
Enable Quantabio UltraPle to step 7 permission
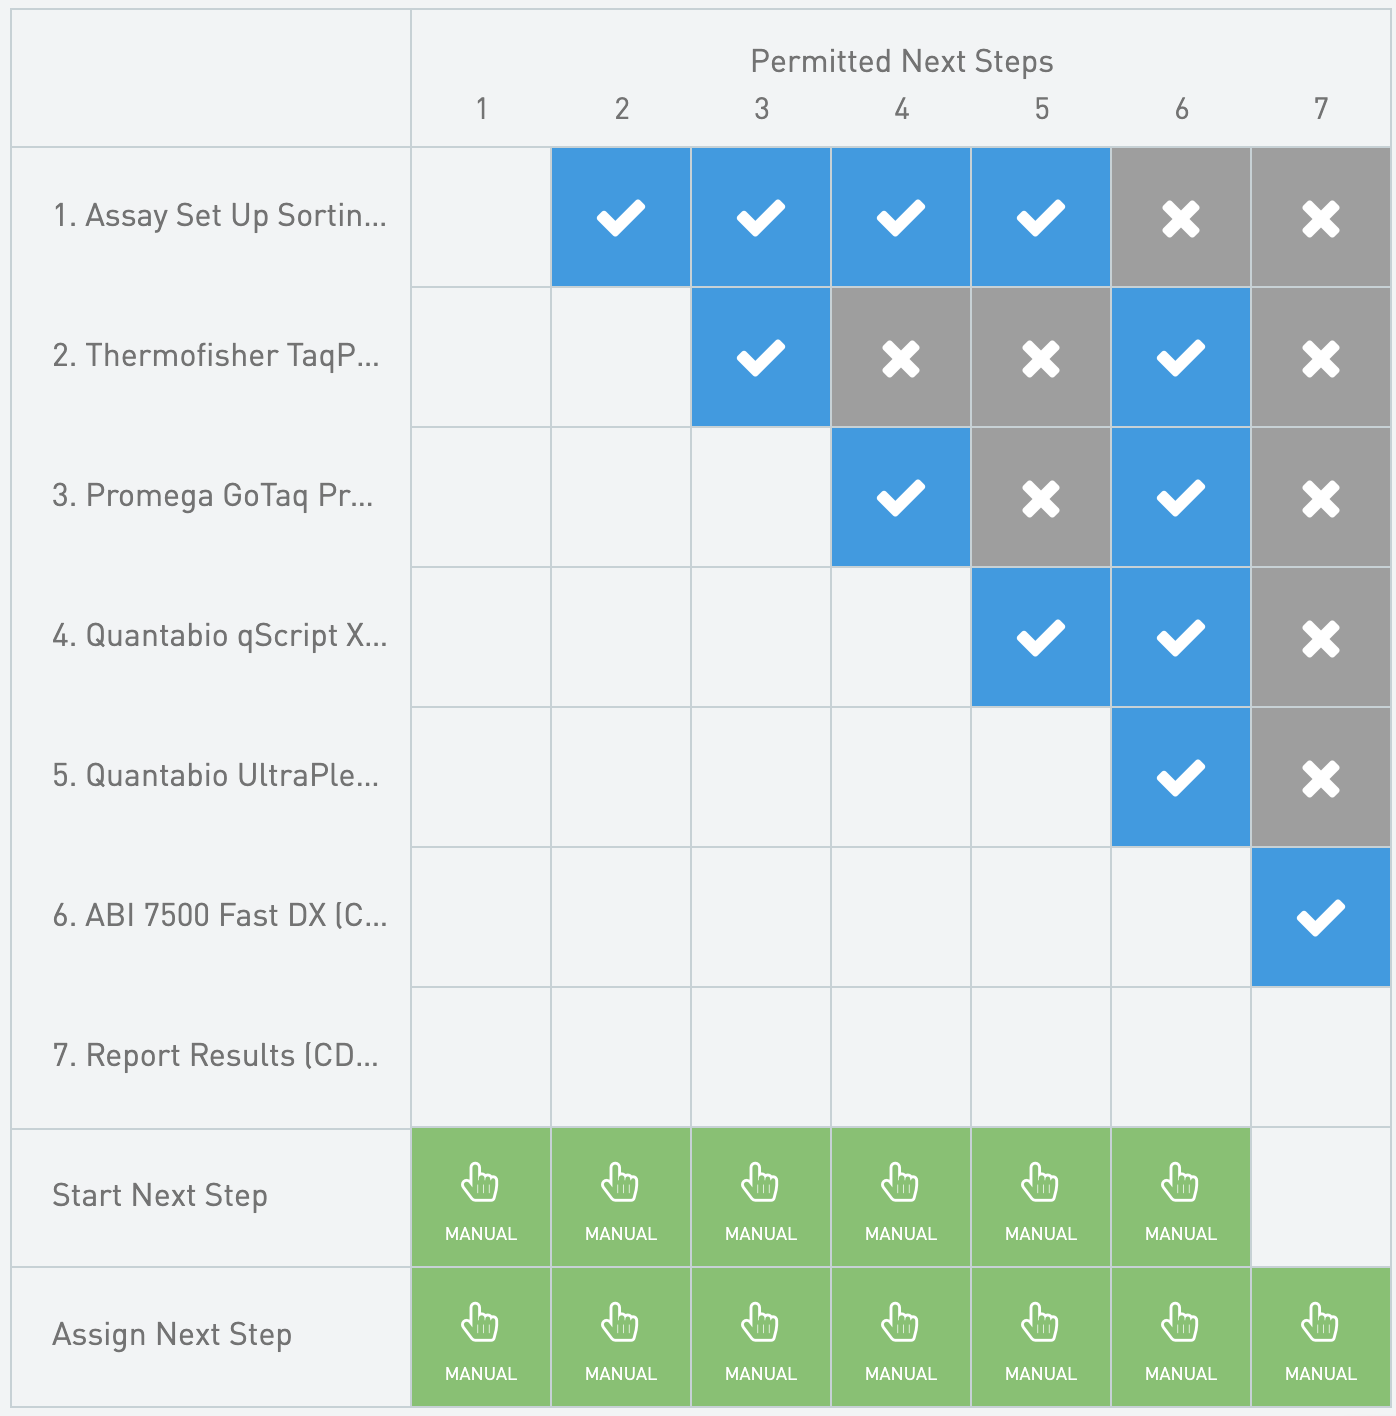click(1321, 777)
